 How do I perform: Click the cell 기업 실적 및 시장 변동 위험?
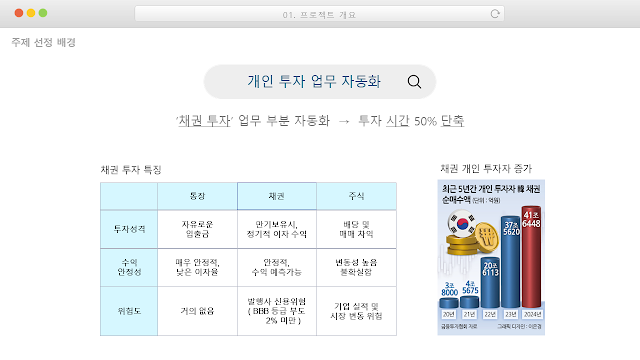[x=356, y=311]
